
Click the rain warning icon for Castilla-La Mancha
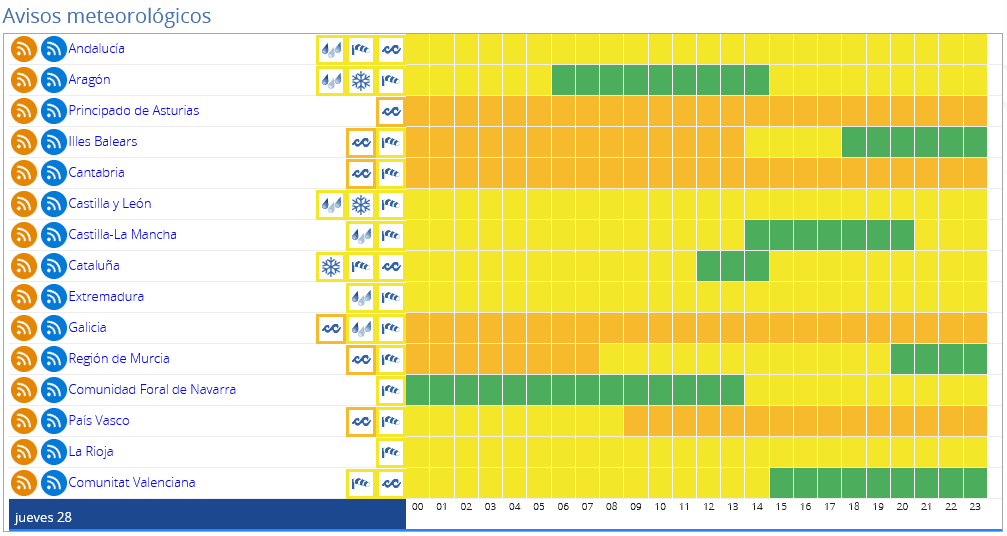click(x=361, y=235)
